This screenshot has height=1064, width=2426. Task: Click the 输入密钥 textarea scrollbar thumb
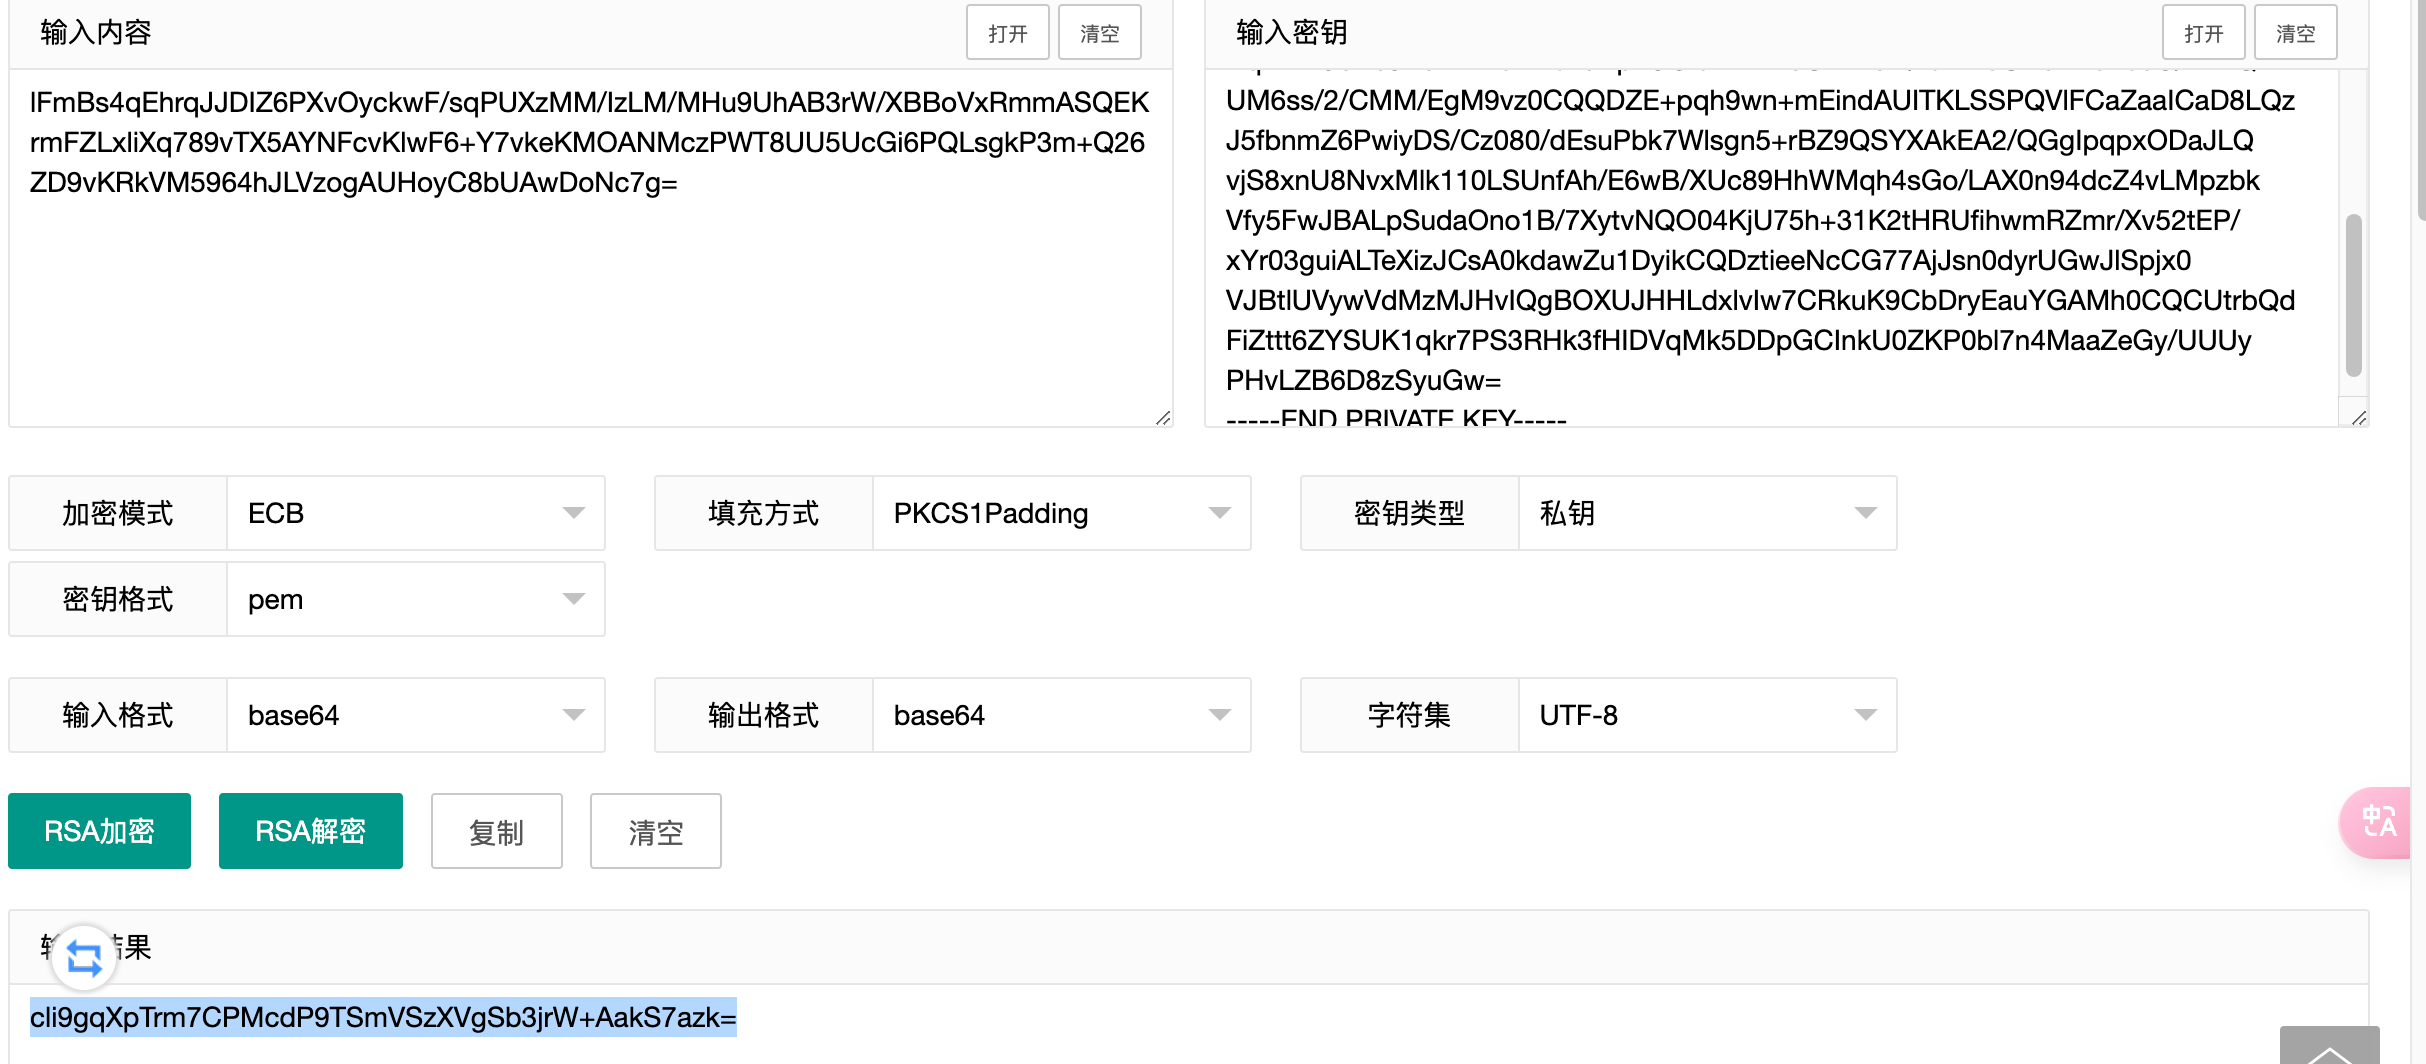click(2354, 295)
